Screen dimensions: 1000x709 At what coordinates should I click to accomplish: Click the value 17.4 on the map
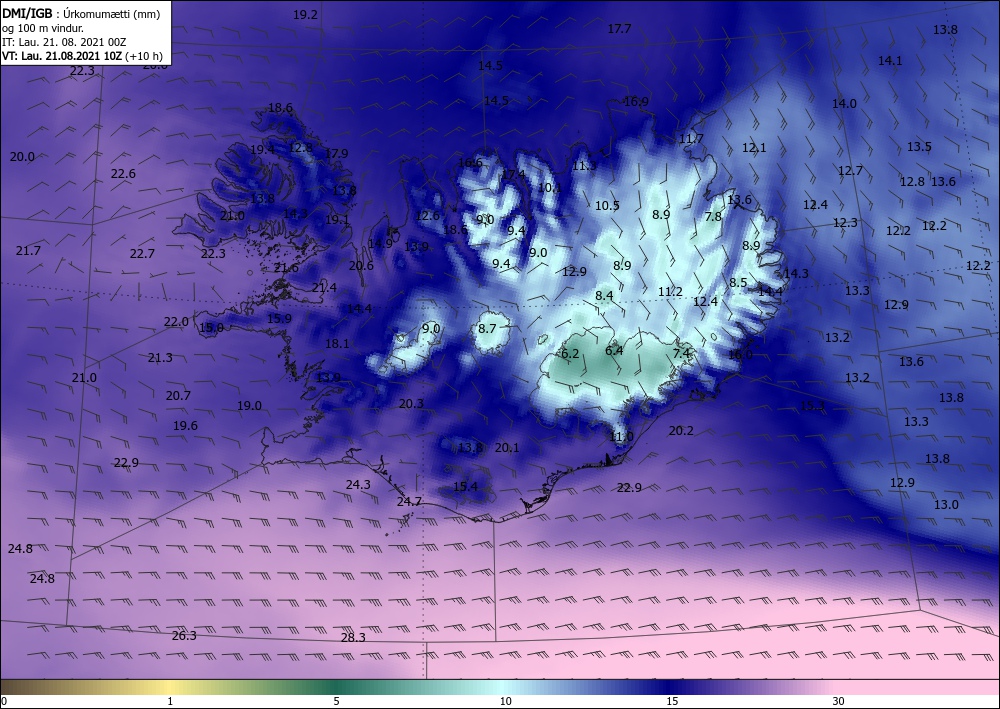click(x=513, y=174)
